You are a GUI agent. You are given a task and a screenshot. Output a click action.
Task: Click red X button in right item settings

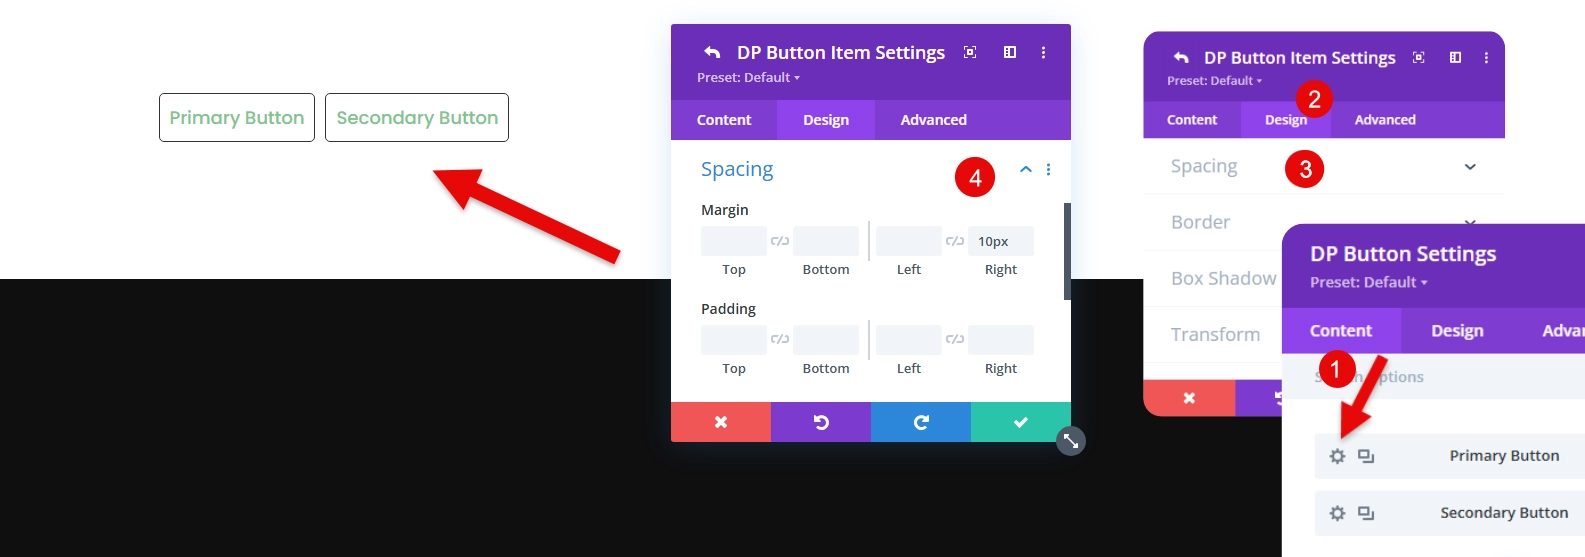point(1189,398)
